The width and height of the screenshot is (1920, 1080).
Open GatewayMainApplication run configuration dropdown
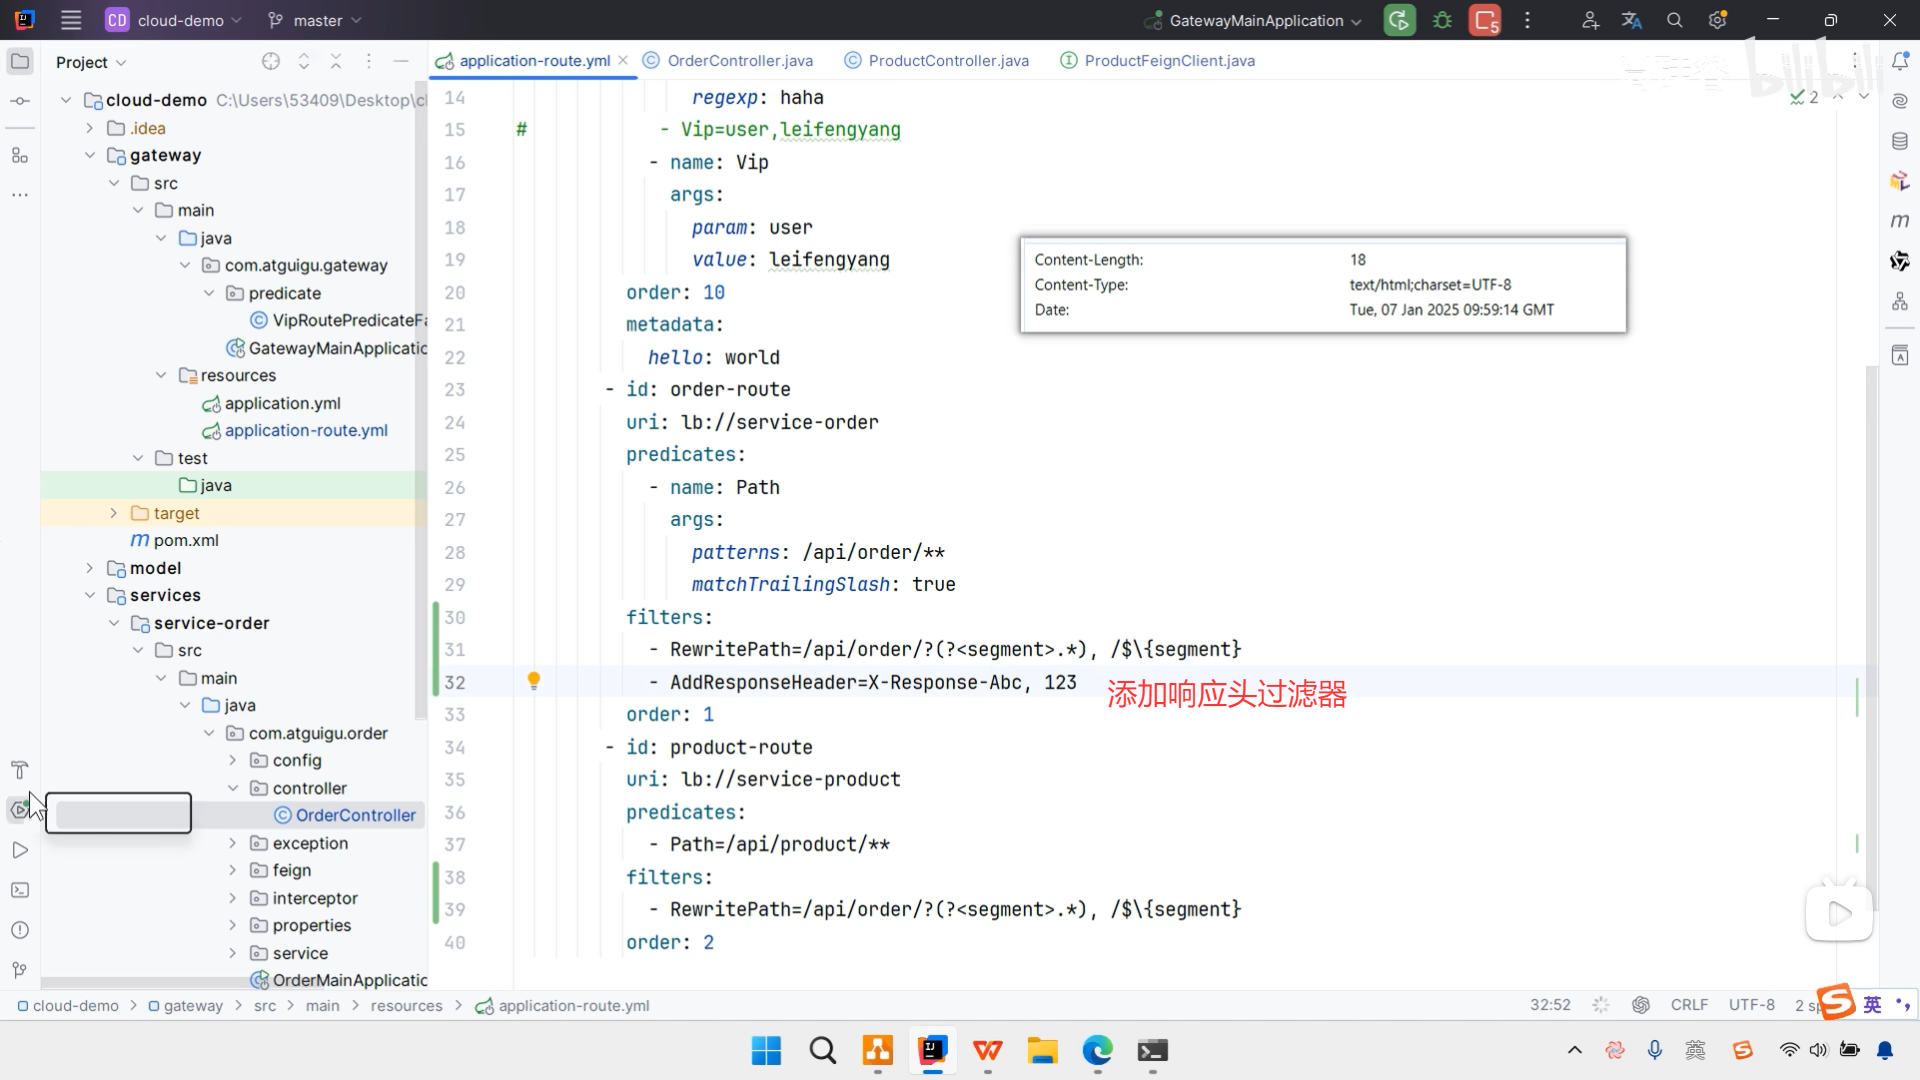click(x=1256, y=20)
